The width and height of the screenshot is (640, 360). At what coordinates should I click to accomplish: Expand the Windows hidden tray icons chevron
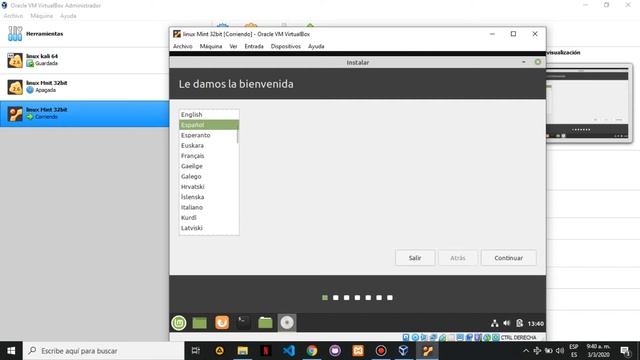point(526,351)
